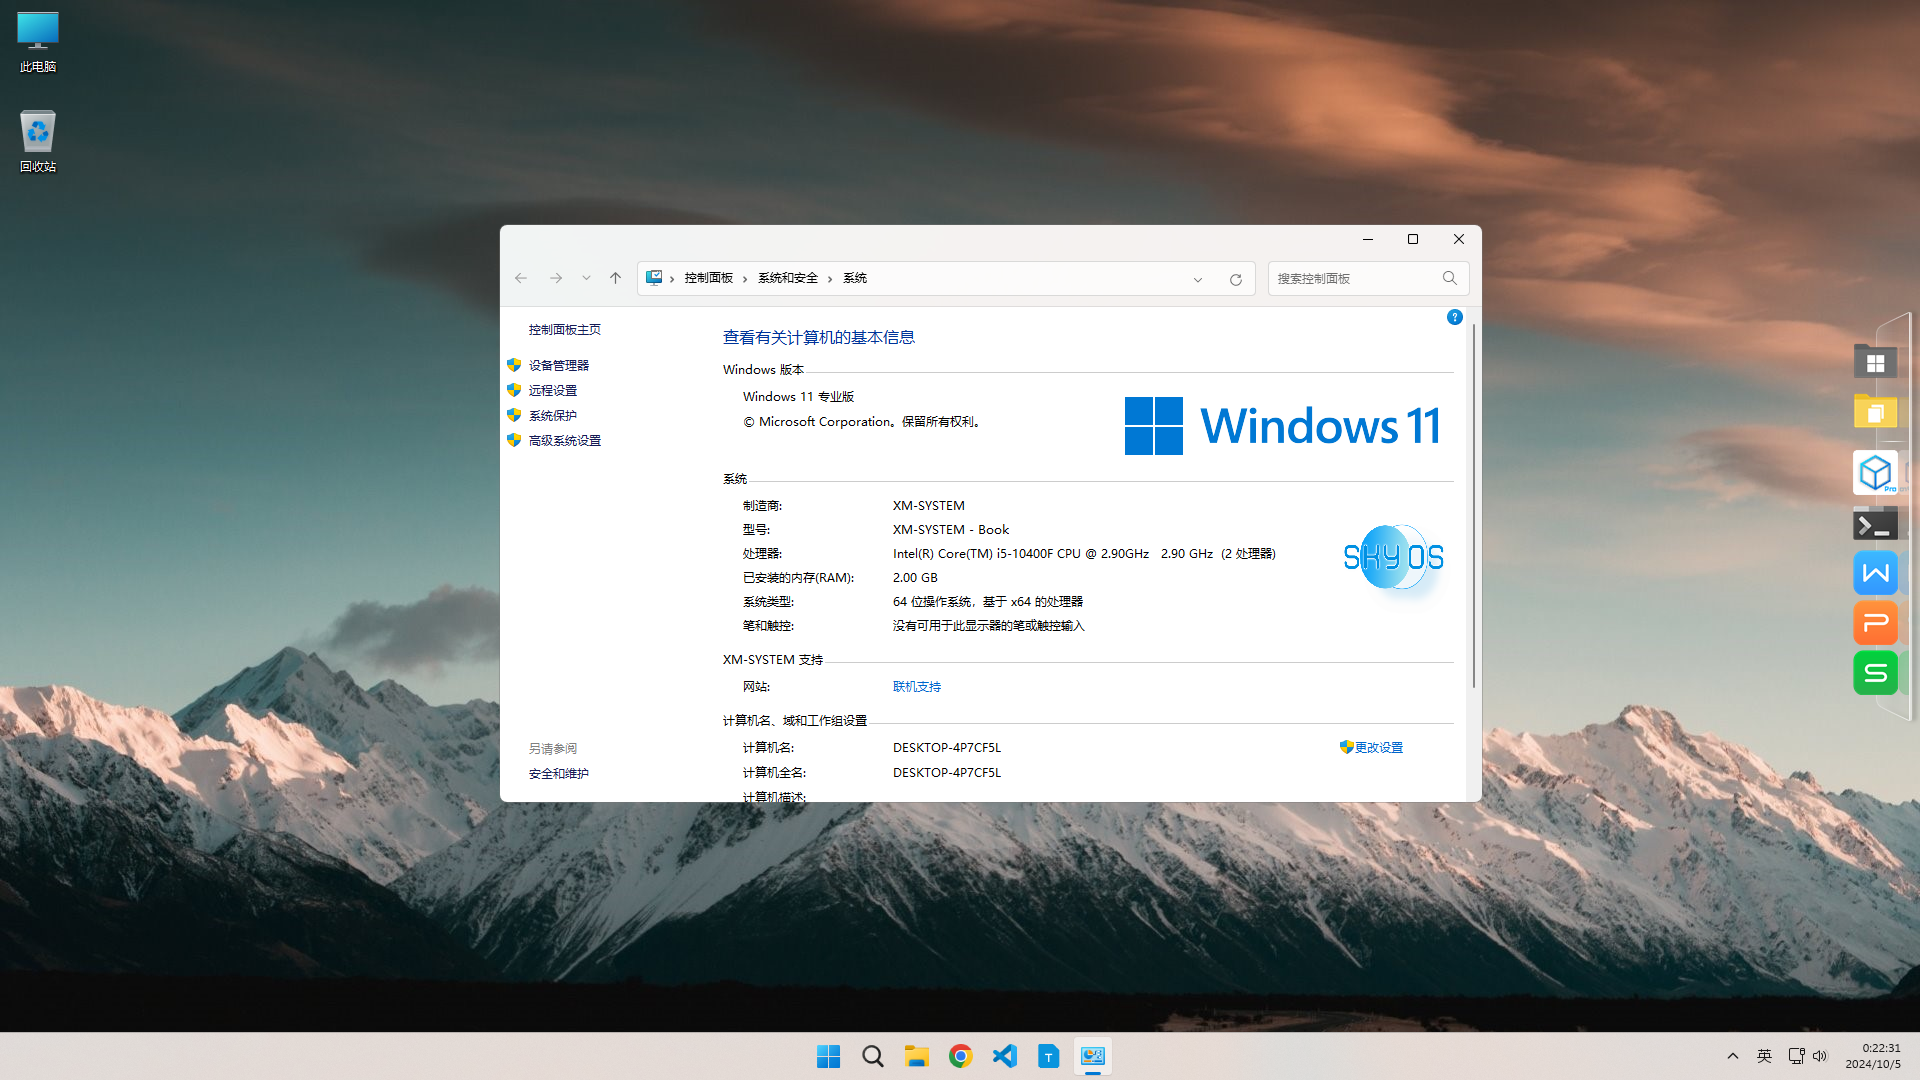The image size is (1920, 1080).
Task: Open recent locations dropdown arrow
Action: tap(586, 278)
